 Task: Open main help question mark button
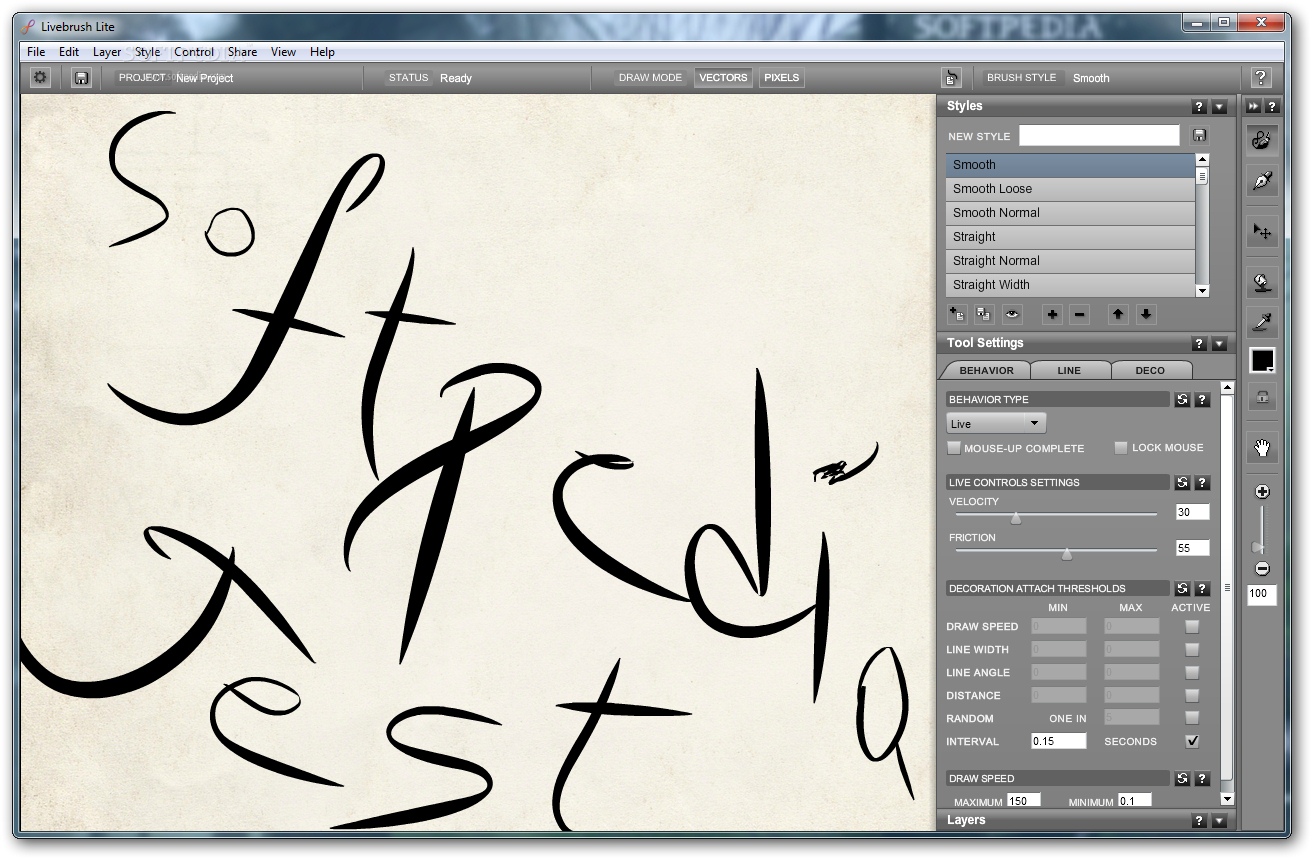click(1260, 77)
